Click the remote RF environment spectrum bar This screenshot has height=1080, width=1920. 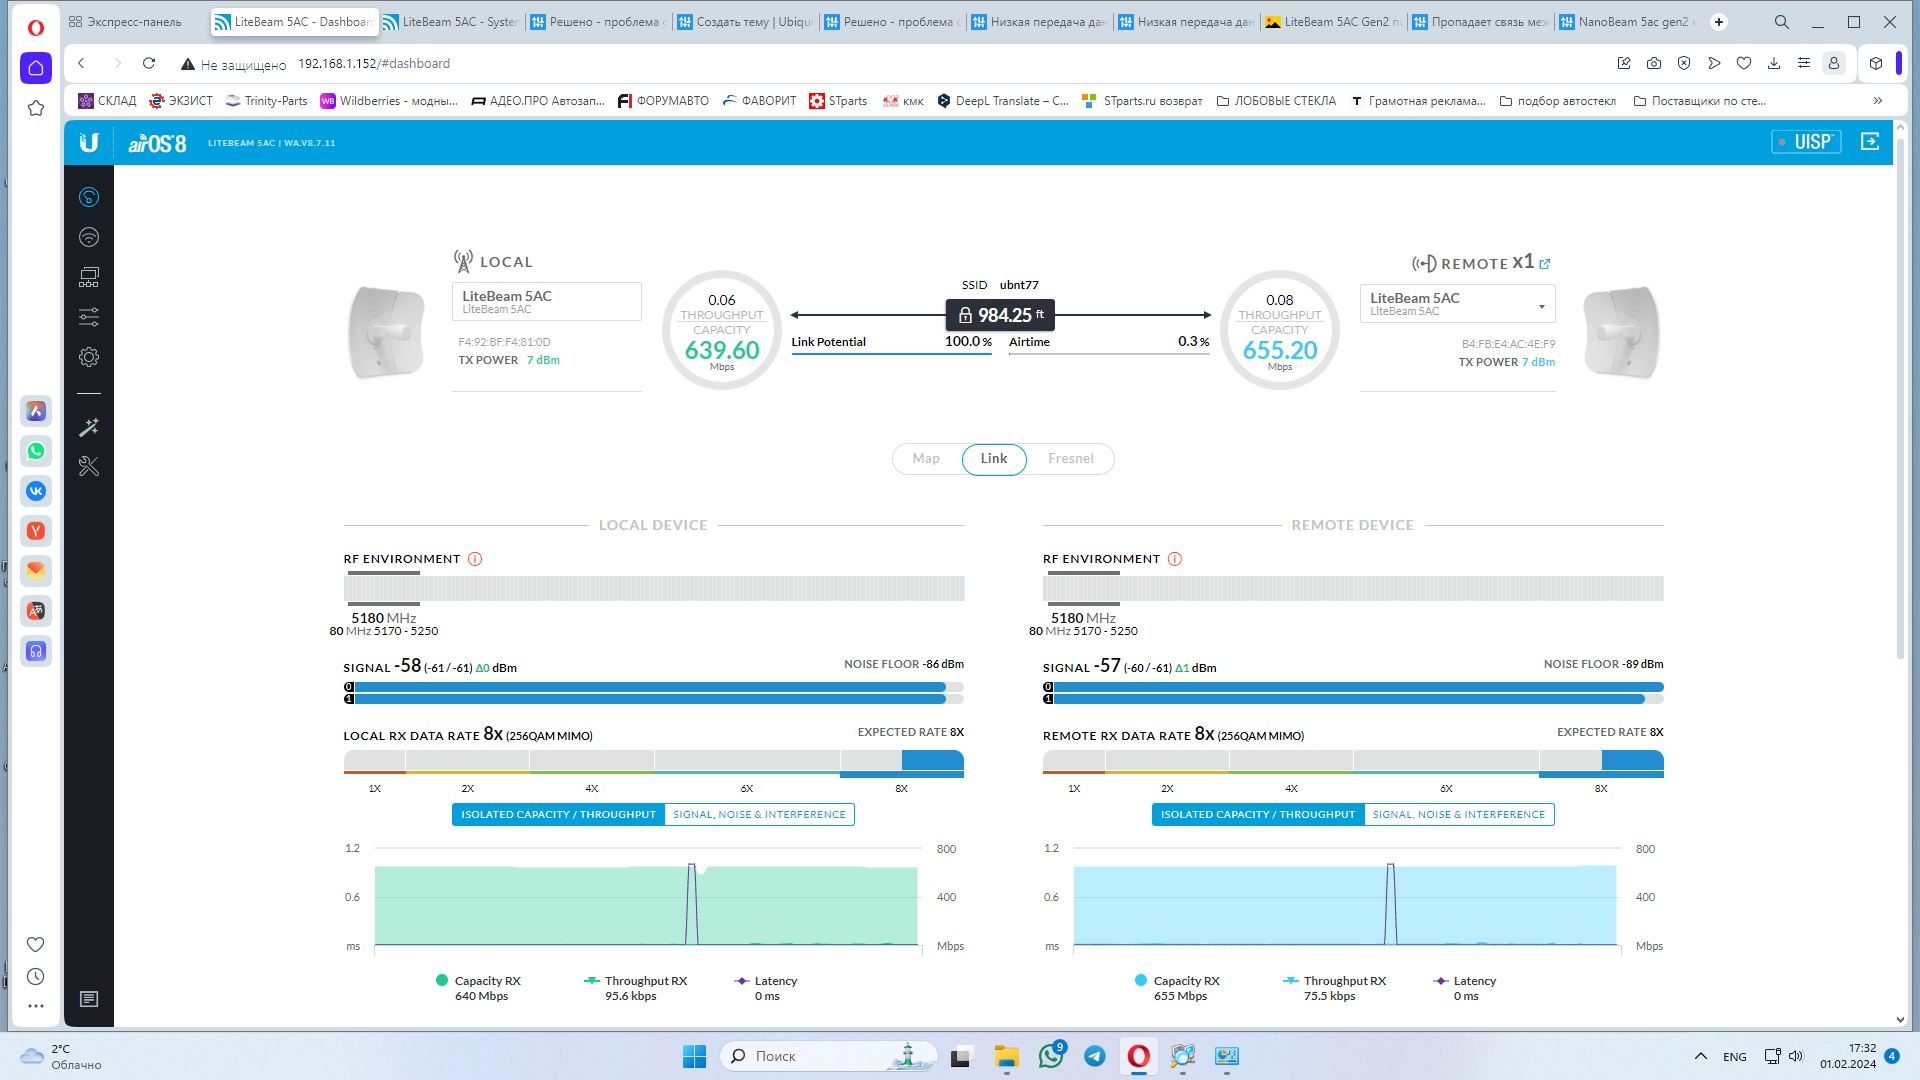pyautogui.click(x=1353, y=588)
